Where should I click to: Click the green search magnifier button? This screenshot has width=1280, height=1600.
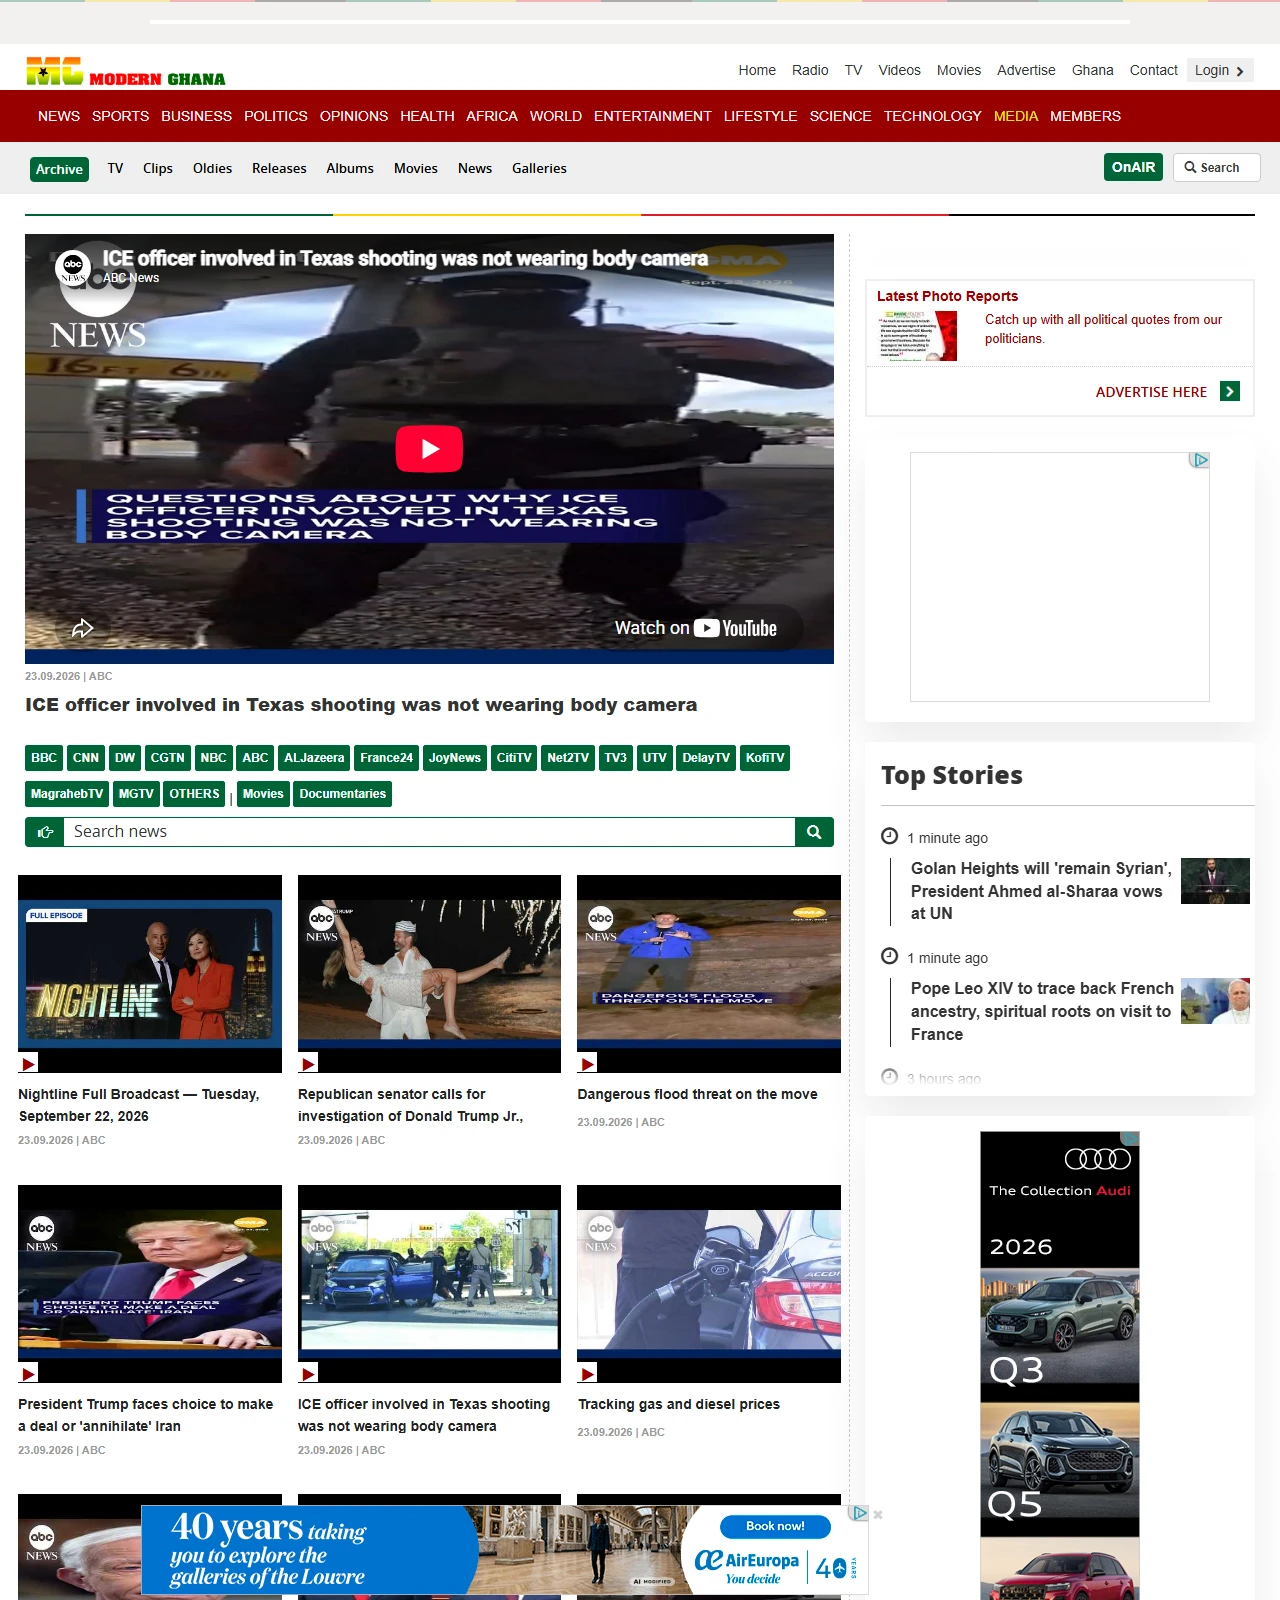[x=814, y=832]
